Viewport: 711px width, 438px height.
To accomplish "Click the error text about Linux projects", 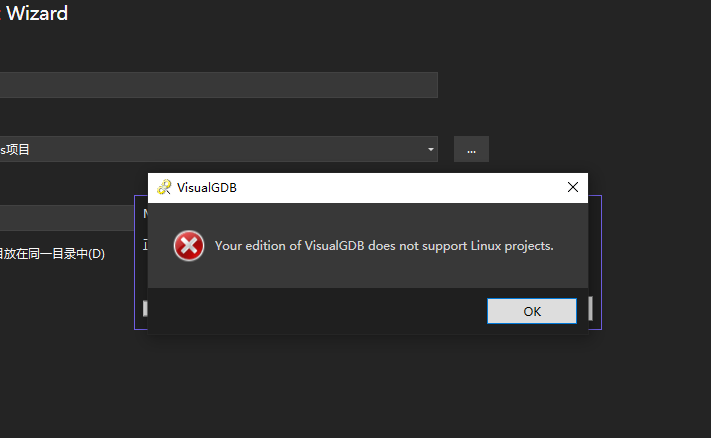I will (384, 246).
